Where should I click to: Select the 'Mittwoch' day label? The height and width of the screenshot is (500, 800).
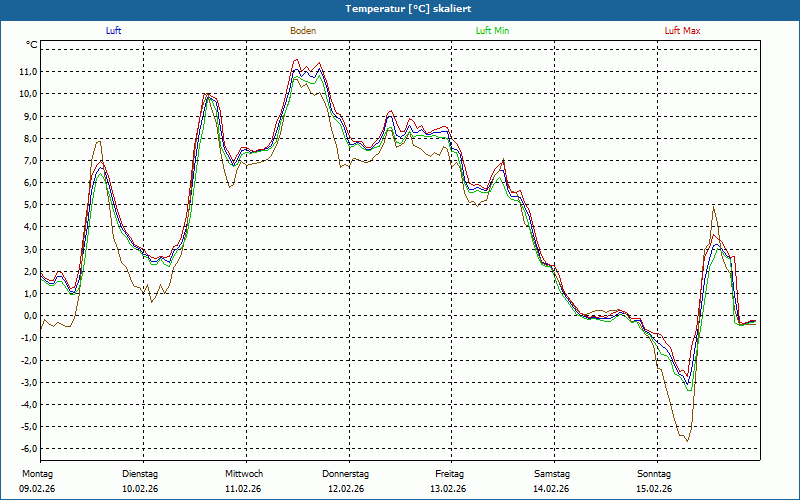pyautogui.click(x=244, y=474)
